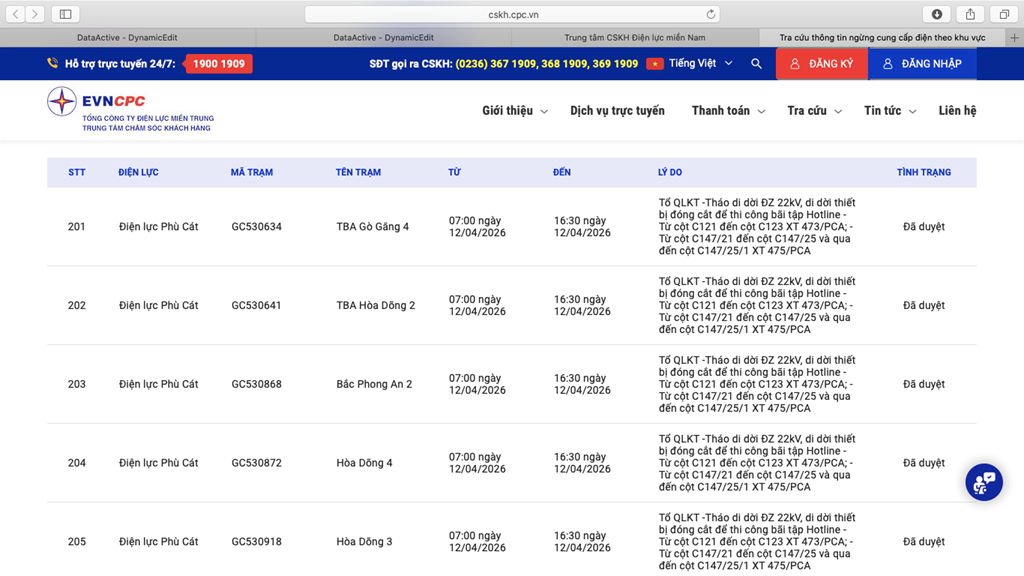Open the customer support chat bubble
1024x576 pixels.
tap(983, 482)
